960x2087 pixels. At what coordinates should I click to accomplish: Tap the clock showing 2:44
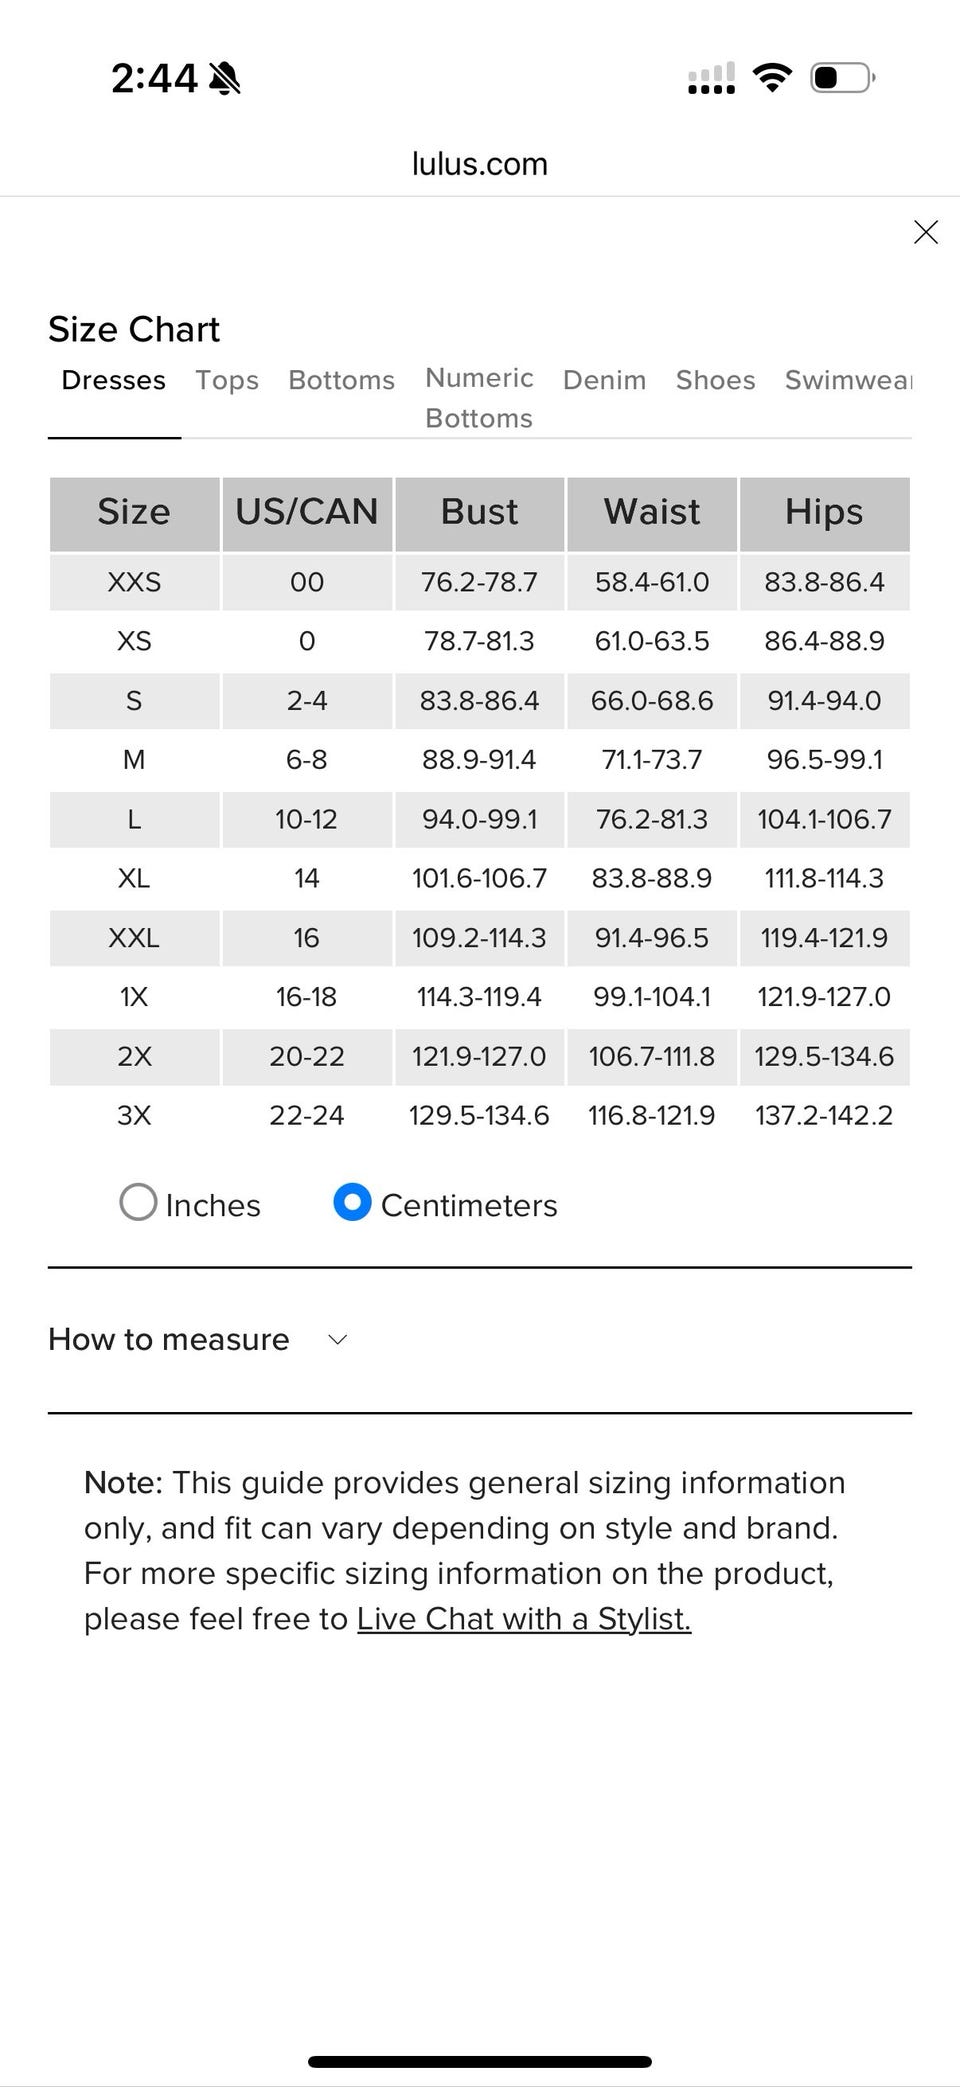(x=155, y=78)
